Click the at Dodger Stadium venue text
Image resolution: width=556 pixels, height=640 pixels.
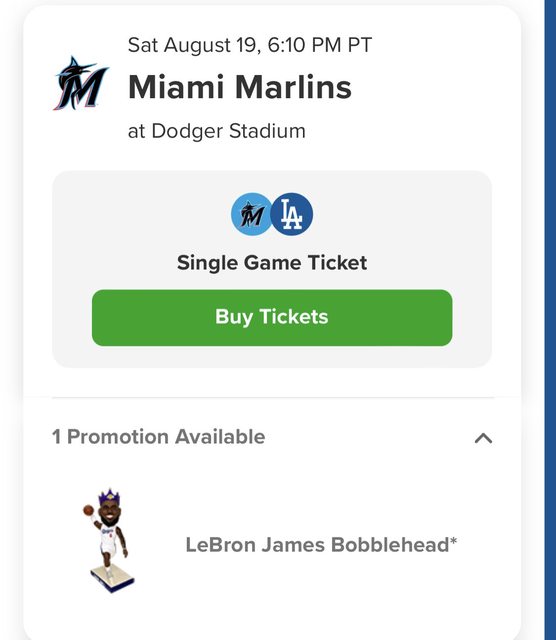(x=217, y=131)
